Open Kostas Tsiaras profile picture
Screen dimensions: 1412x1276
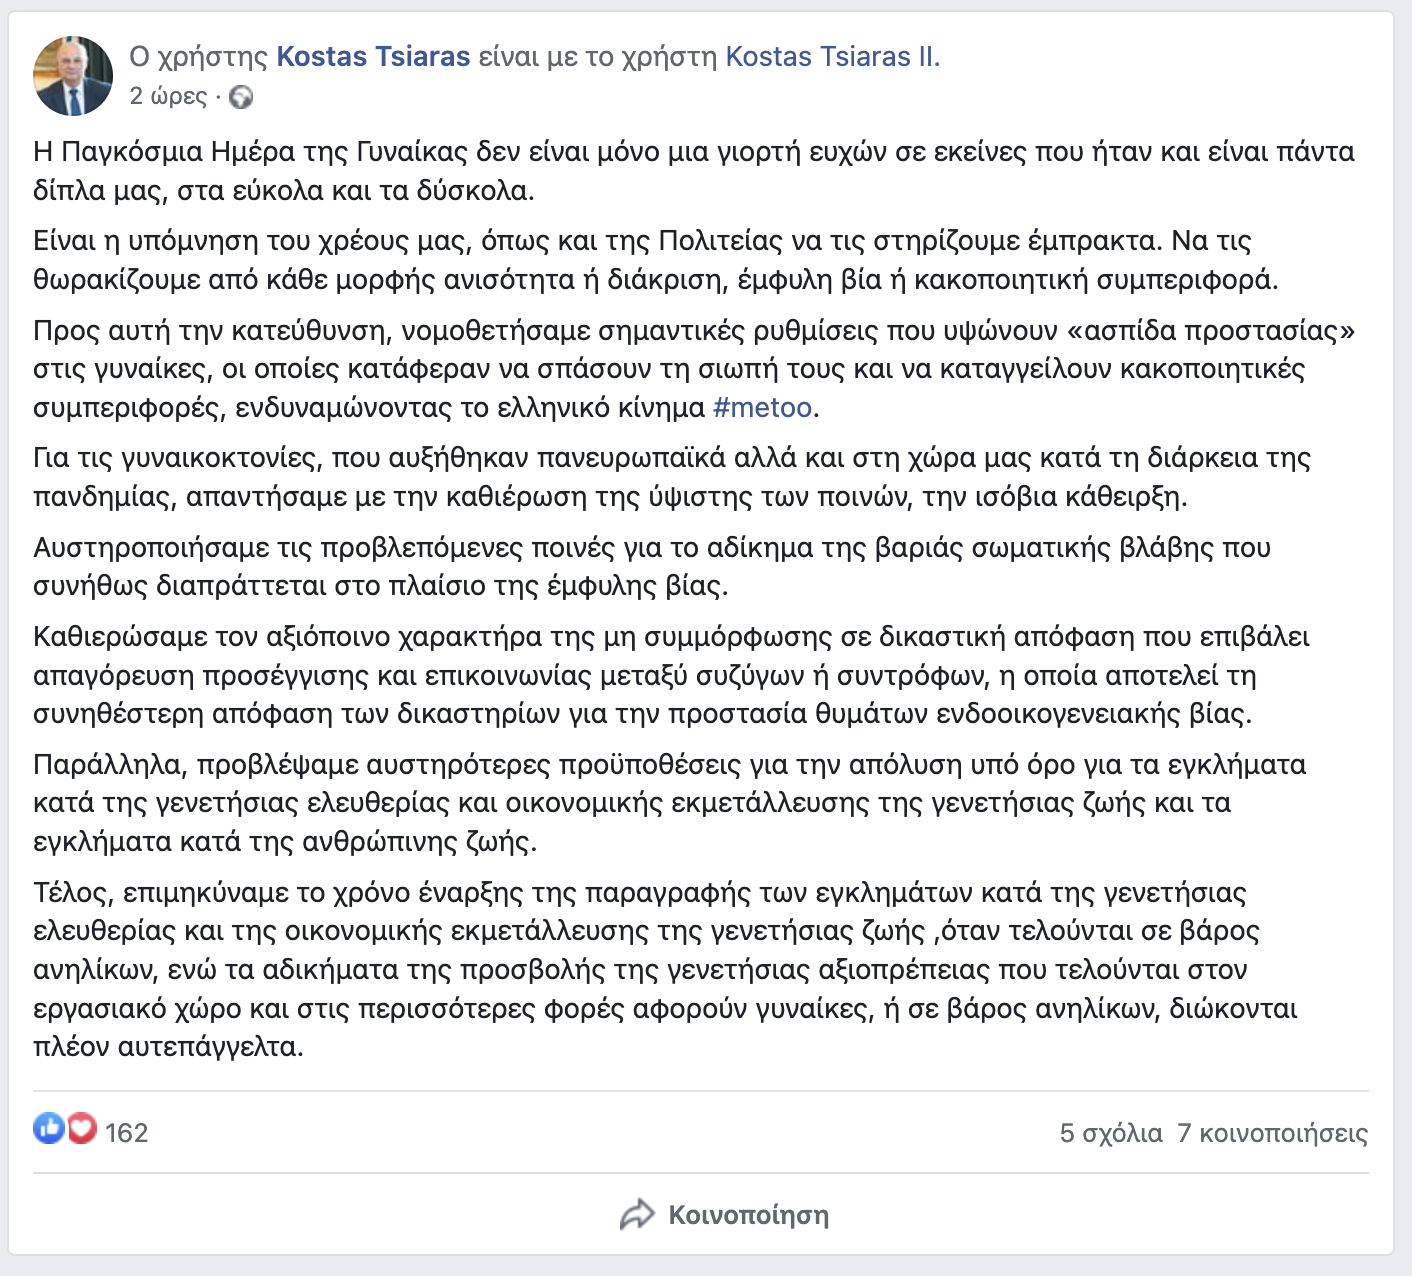pos(73,76)
